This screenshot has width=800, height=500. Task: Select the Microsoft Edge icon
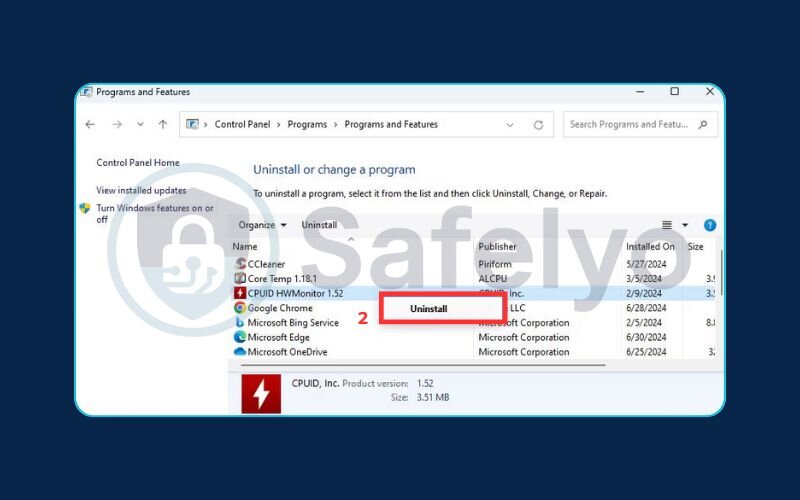(240, 337)
